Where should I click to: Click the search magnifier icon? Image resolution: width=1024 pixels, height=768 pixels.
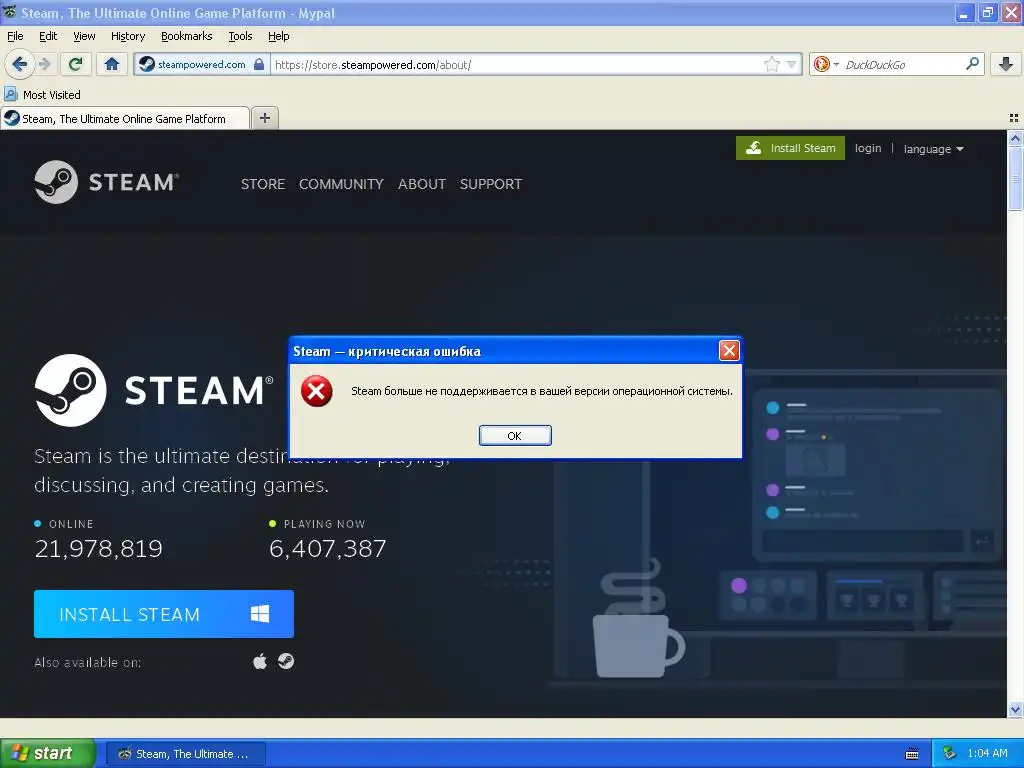(x=972, y=64)
